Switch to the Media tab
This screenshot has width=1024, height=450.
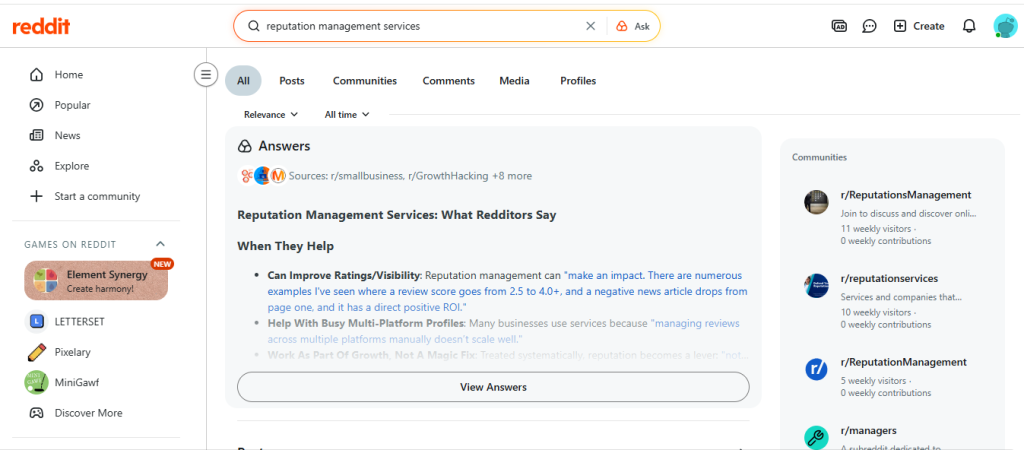[x=515, y=81]
